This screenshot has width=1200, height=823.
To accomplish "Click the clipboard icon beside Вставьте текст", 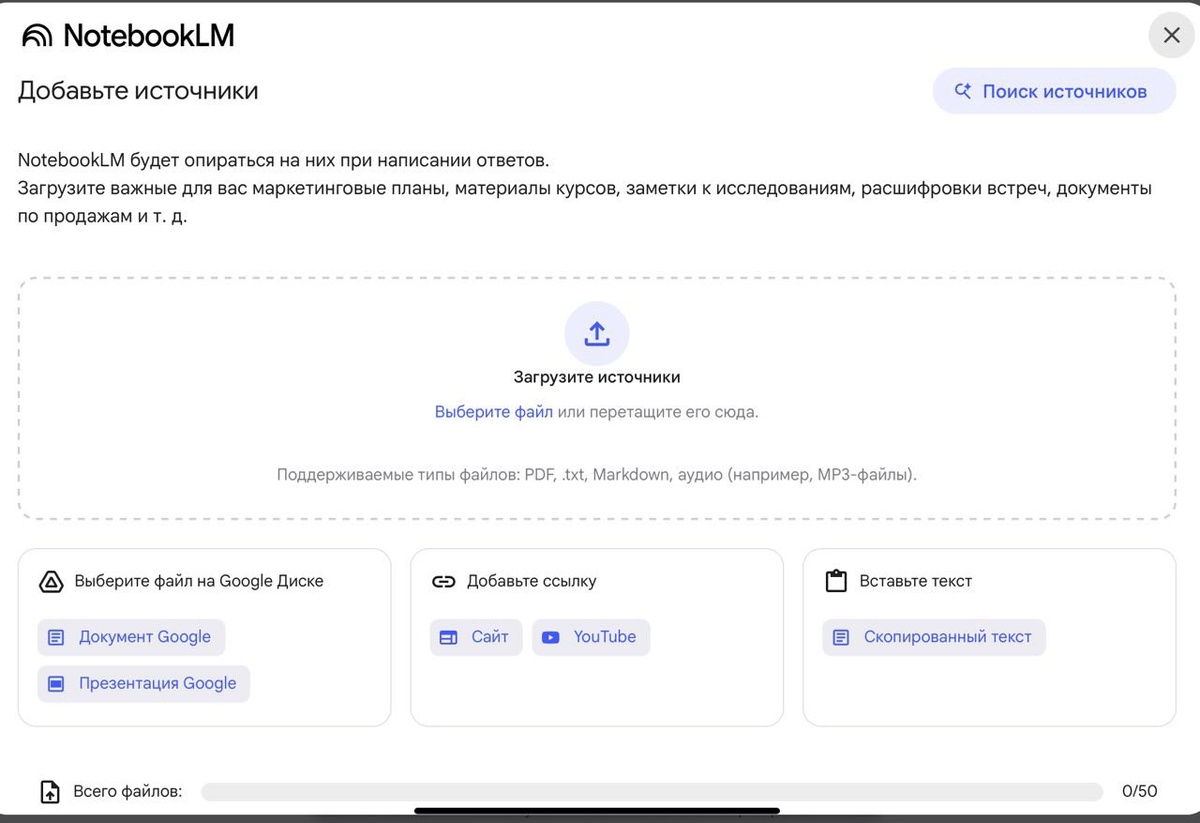I will coord(836,581).
